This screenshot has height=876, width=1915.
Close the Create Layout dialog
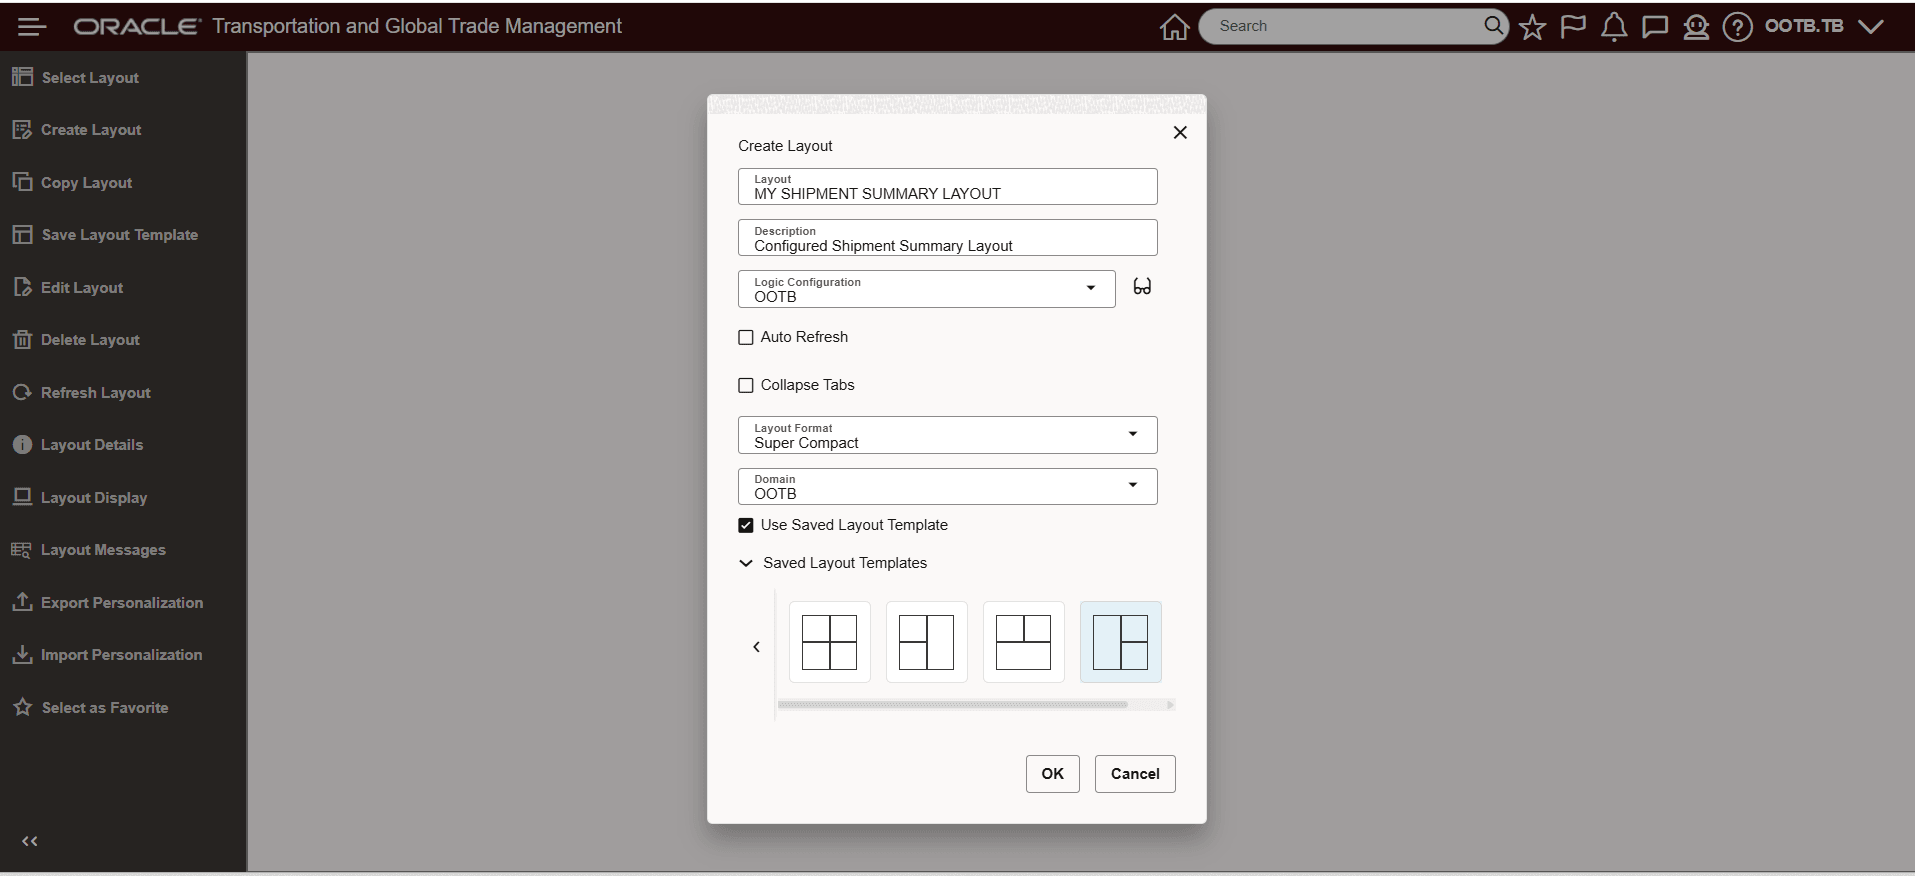click(1180, 132)
